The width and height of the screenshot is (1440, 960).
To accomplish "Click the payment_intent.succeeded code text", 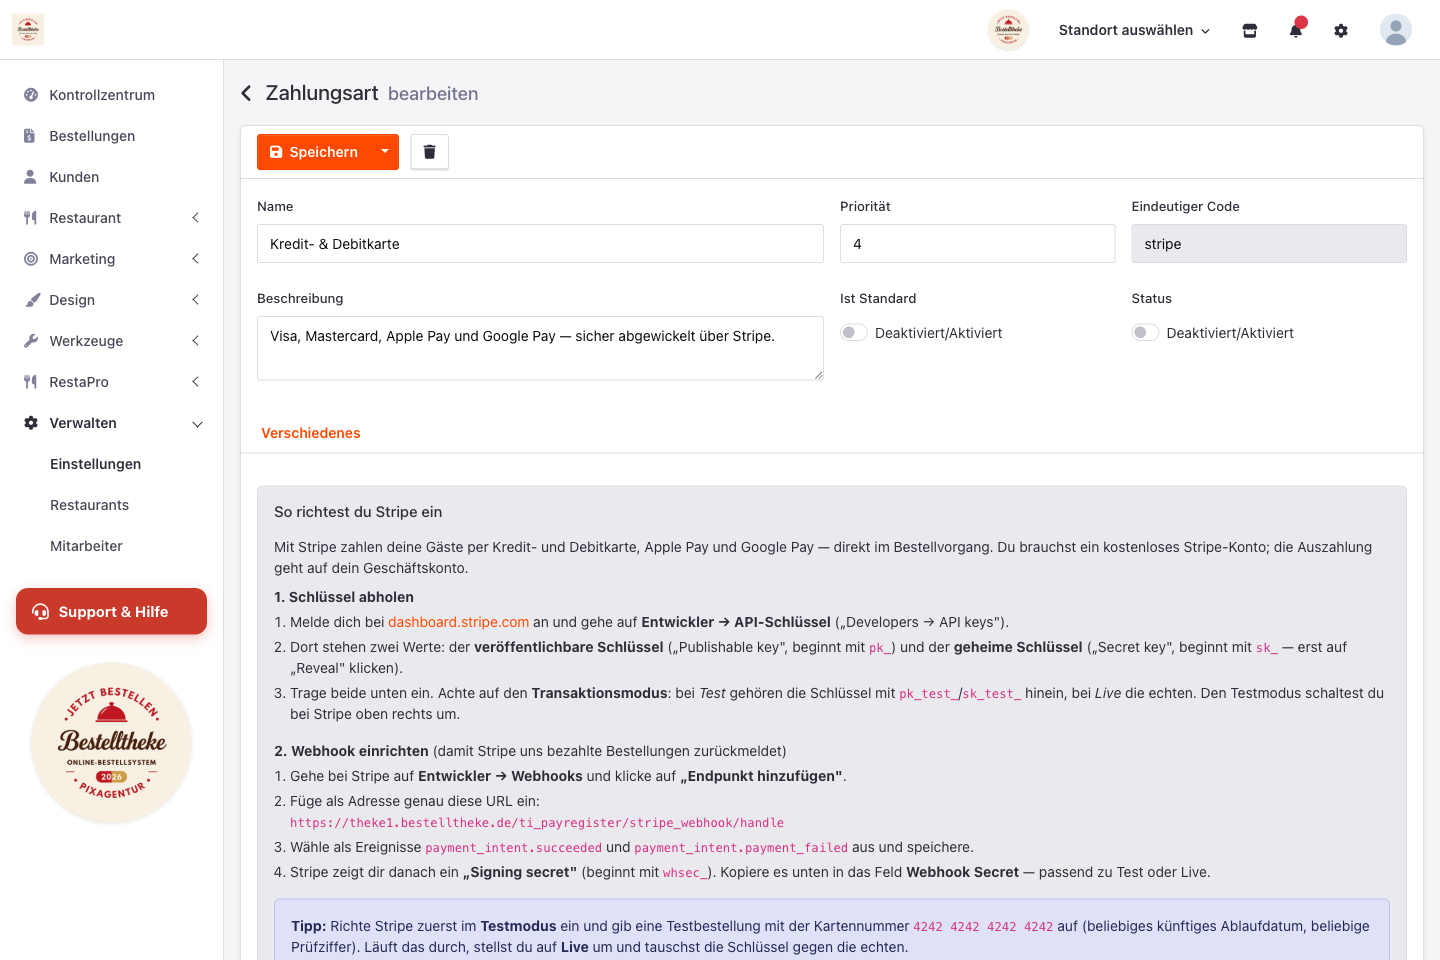I will (514, 848).
